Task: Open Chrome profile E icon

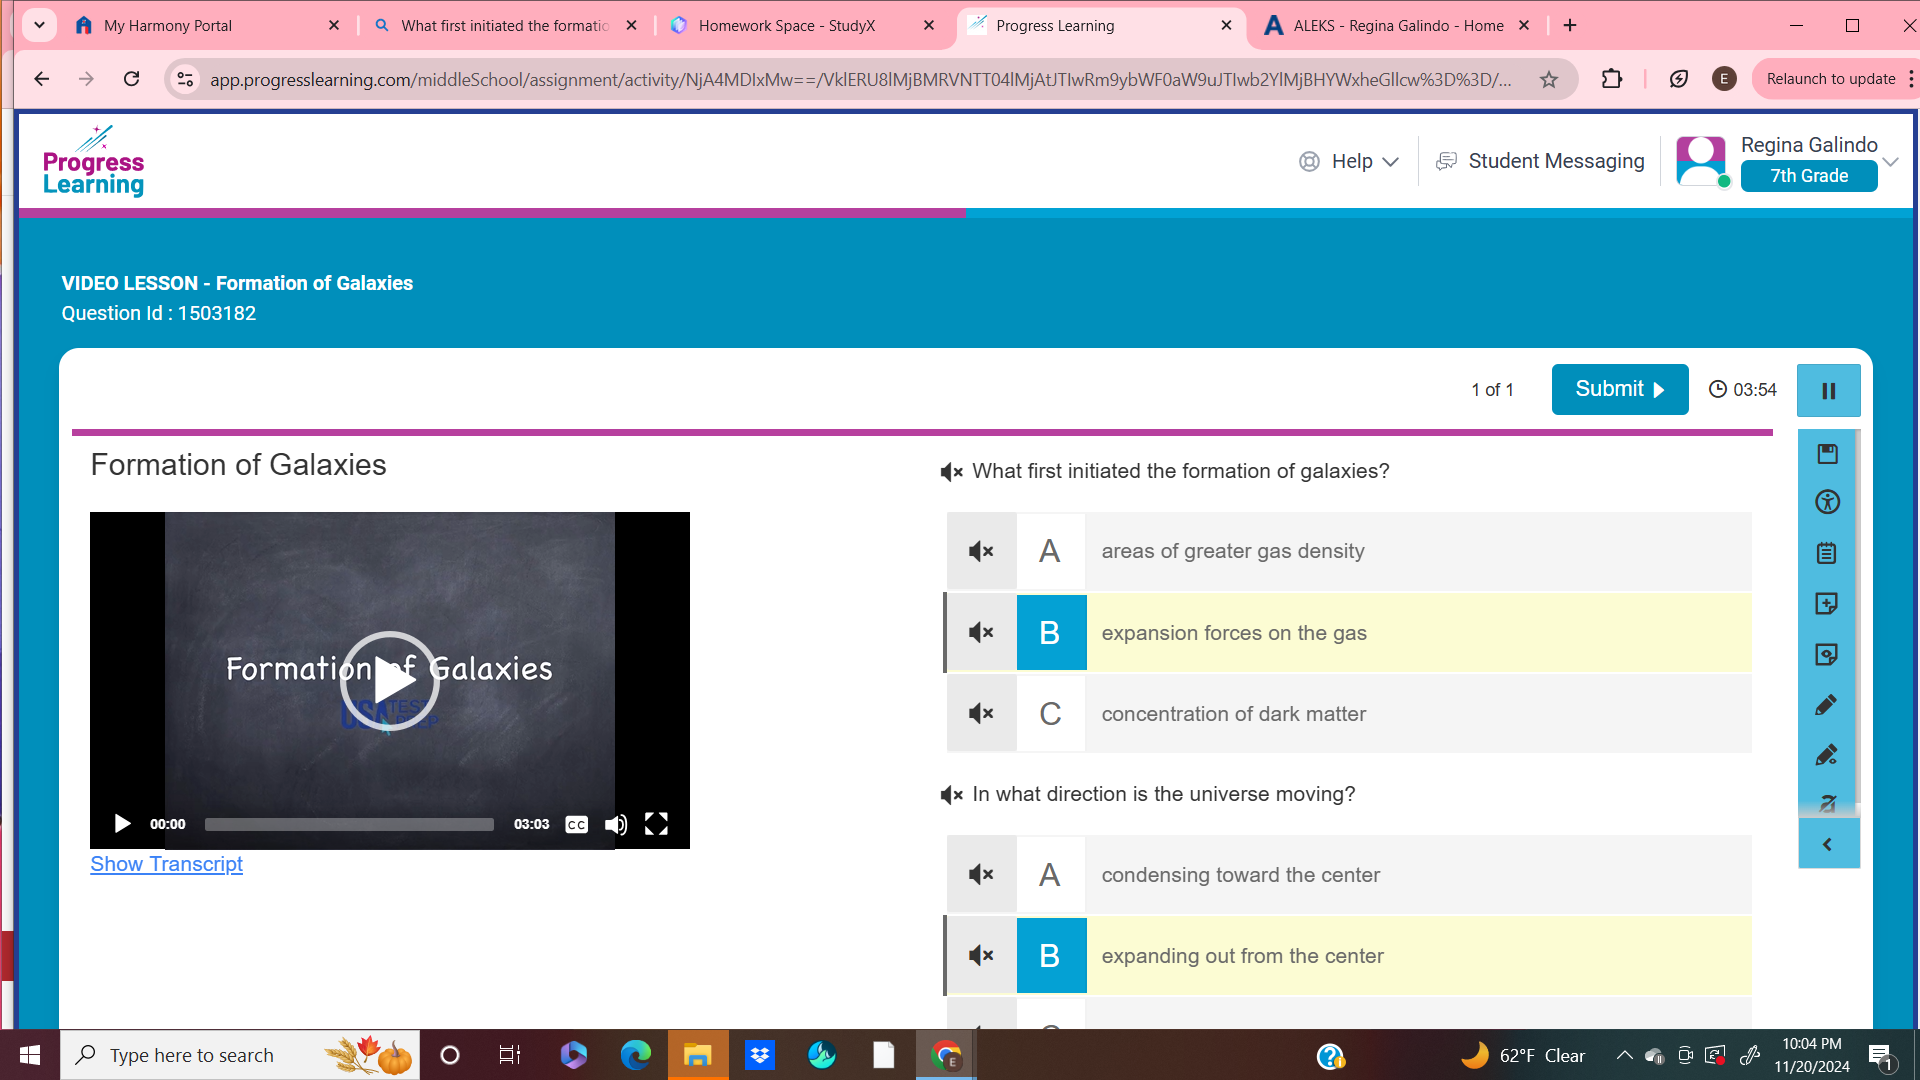Action: (x=1723, y=79)
